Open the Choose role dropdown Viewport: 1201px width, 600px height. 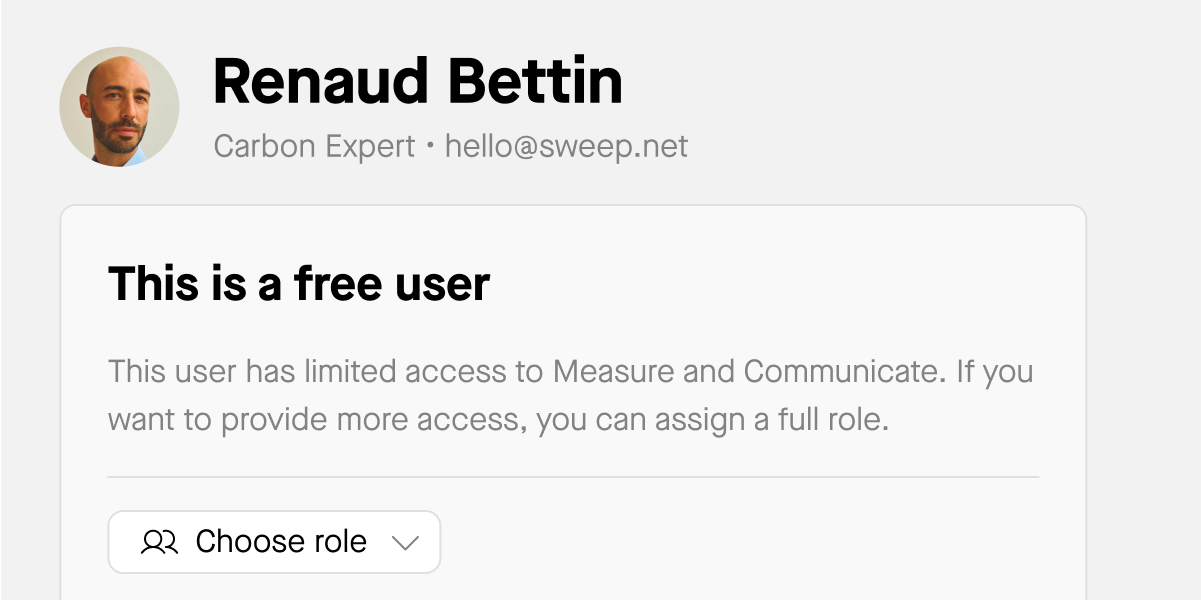coord(274,542)
